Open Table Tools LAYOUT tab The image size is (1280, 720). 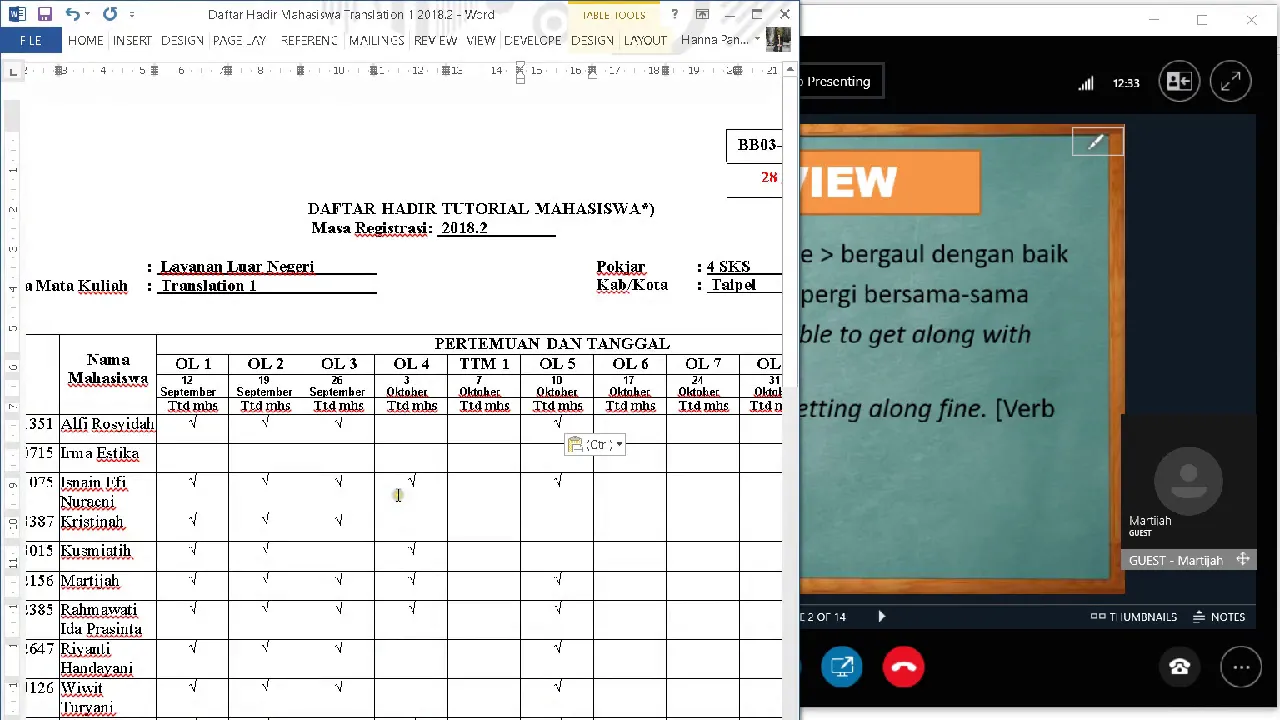tap(645, 40)
